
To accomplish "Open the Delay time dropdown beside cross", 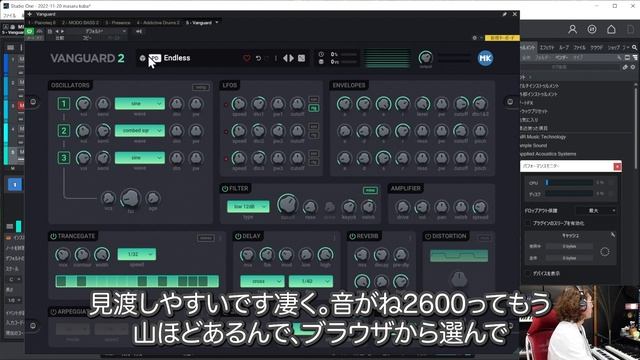I will point(311,281).
